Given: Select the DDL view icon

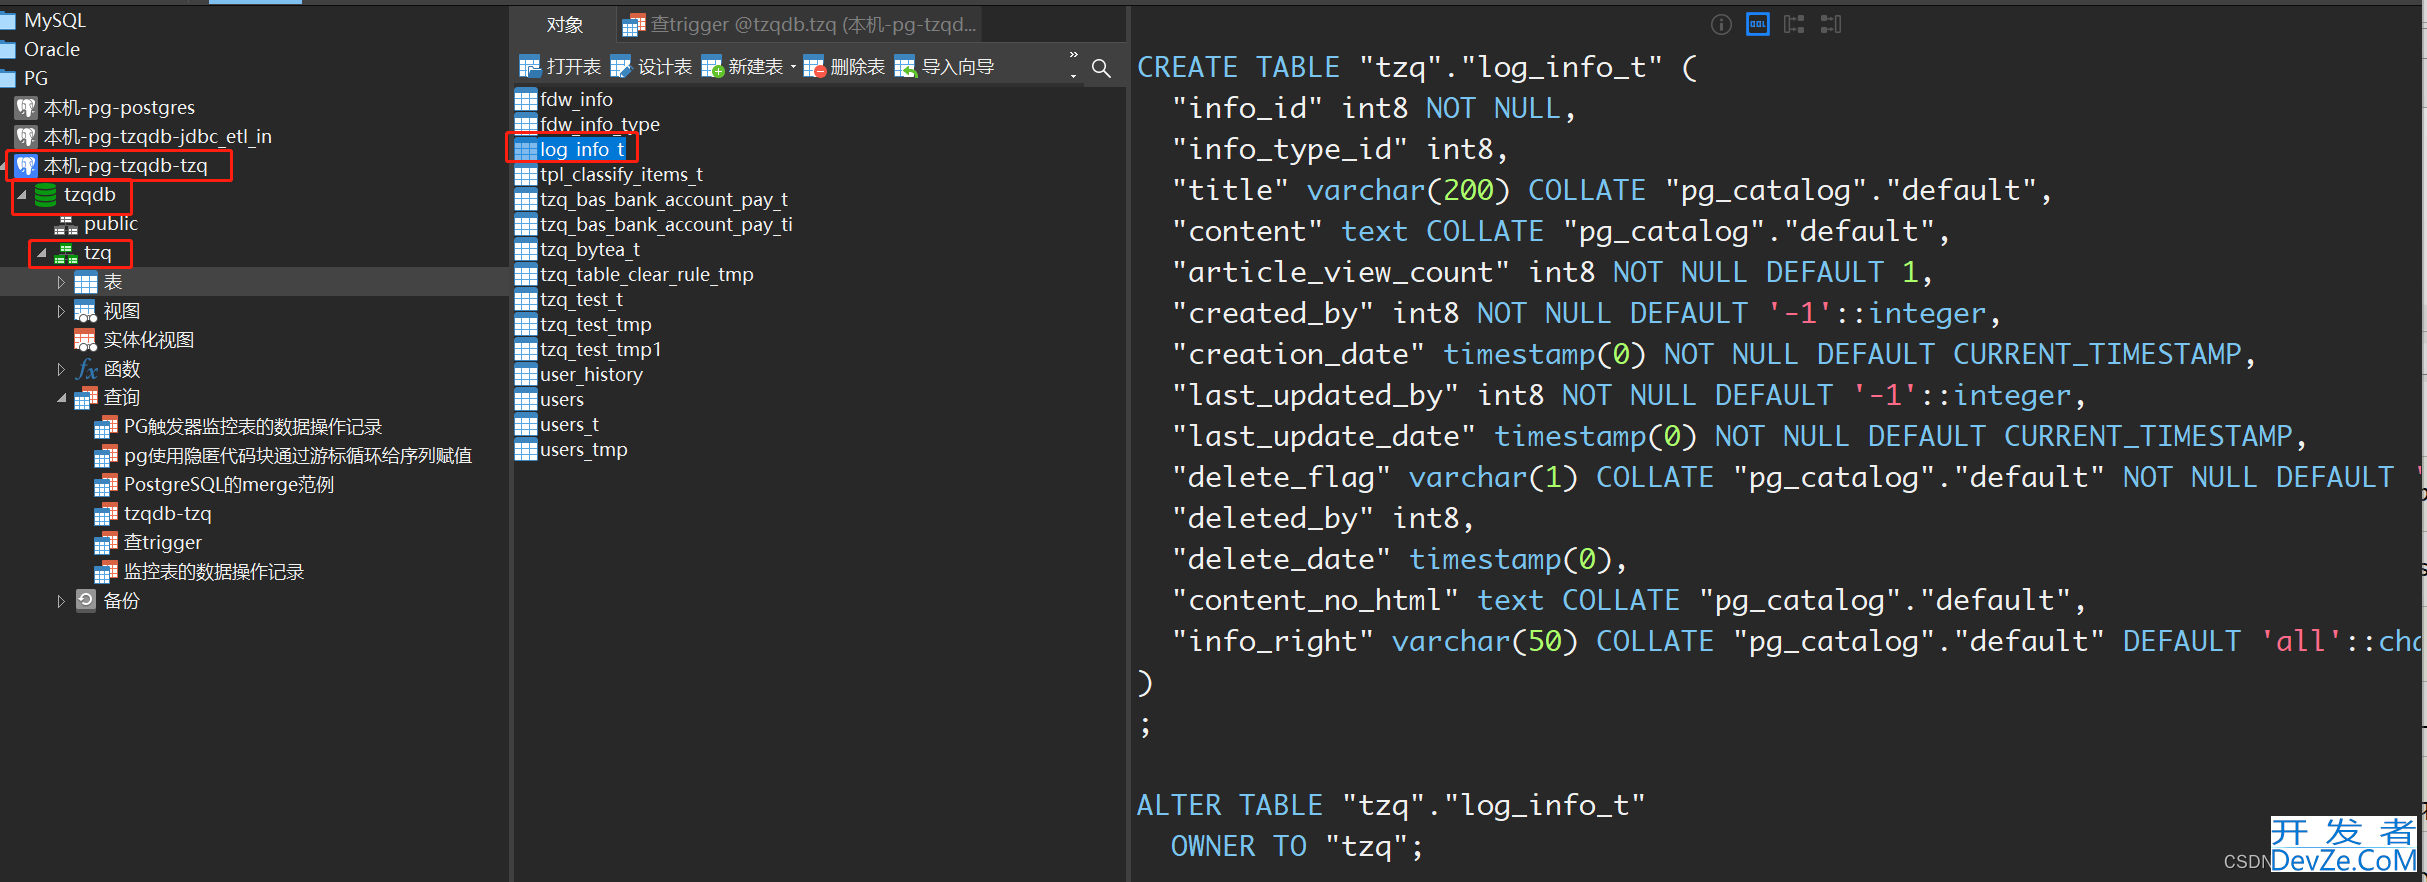Looking at the screenshot, I should (1757, 25).
